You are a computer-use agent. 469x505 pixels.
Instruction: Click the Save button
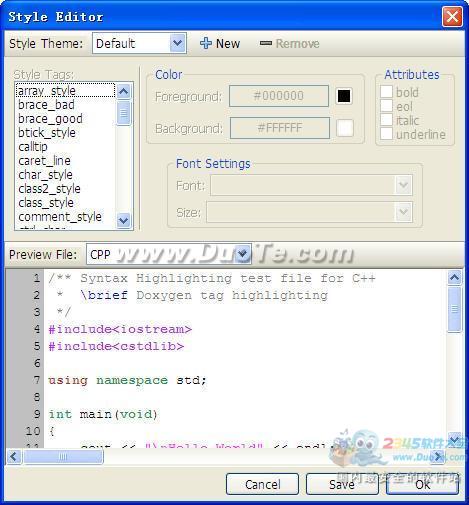[342, 484]
